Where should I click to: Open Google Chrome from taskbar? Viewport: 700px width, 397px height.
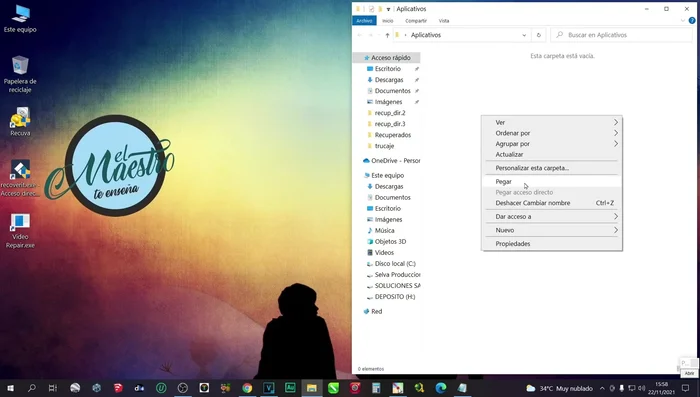pyautogui.click(x=247, y=388)
